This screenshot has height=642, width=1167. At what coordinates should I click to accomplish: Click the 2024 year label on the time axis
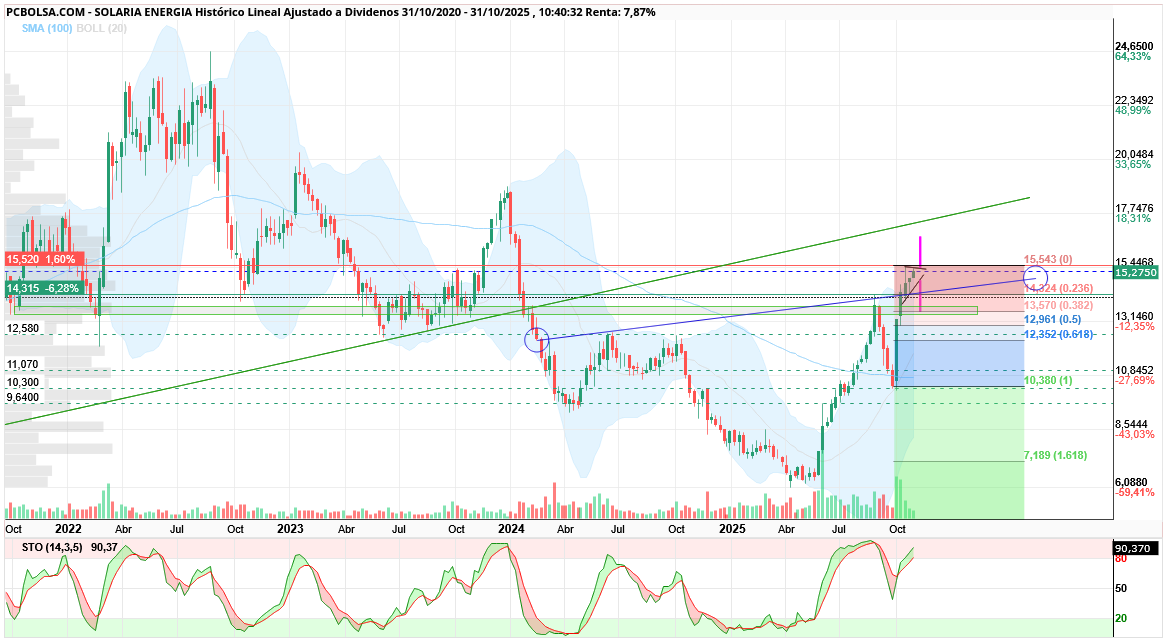click(511, 528)
